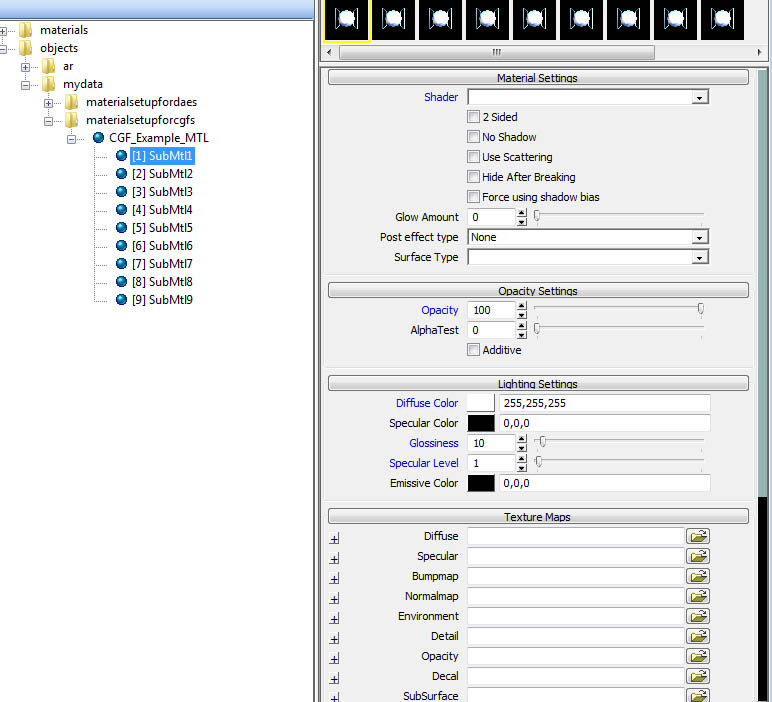Open file browser for Decal texture
Viewport: 772px width, 702px height.
(698, 676)
